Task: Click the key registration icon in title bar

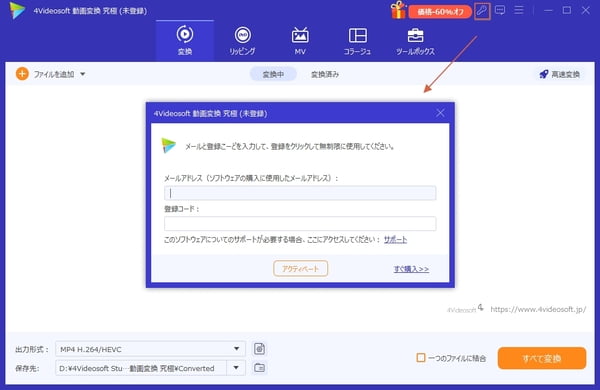Action: click(x=482, y=11)
